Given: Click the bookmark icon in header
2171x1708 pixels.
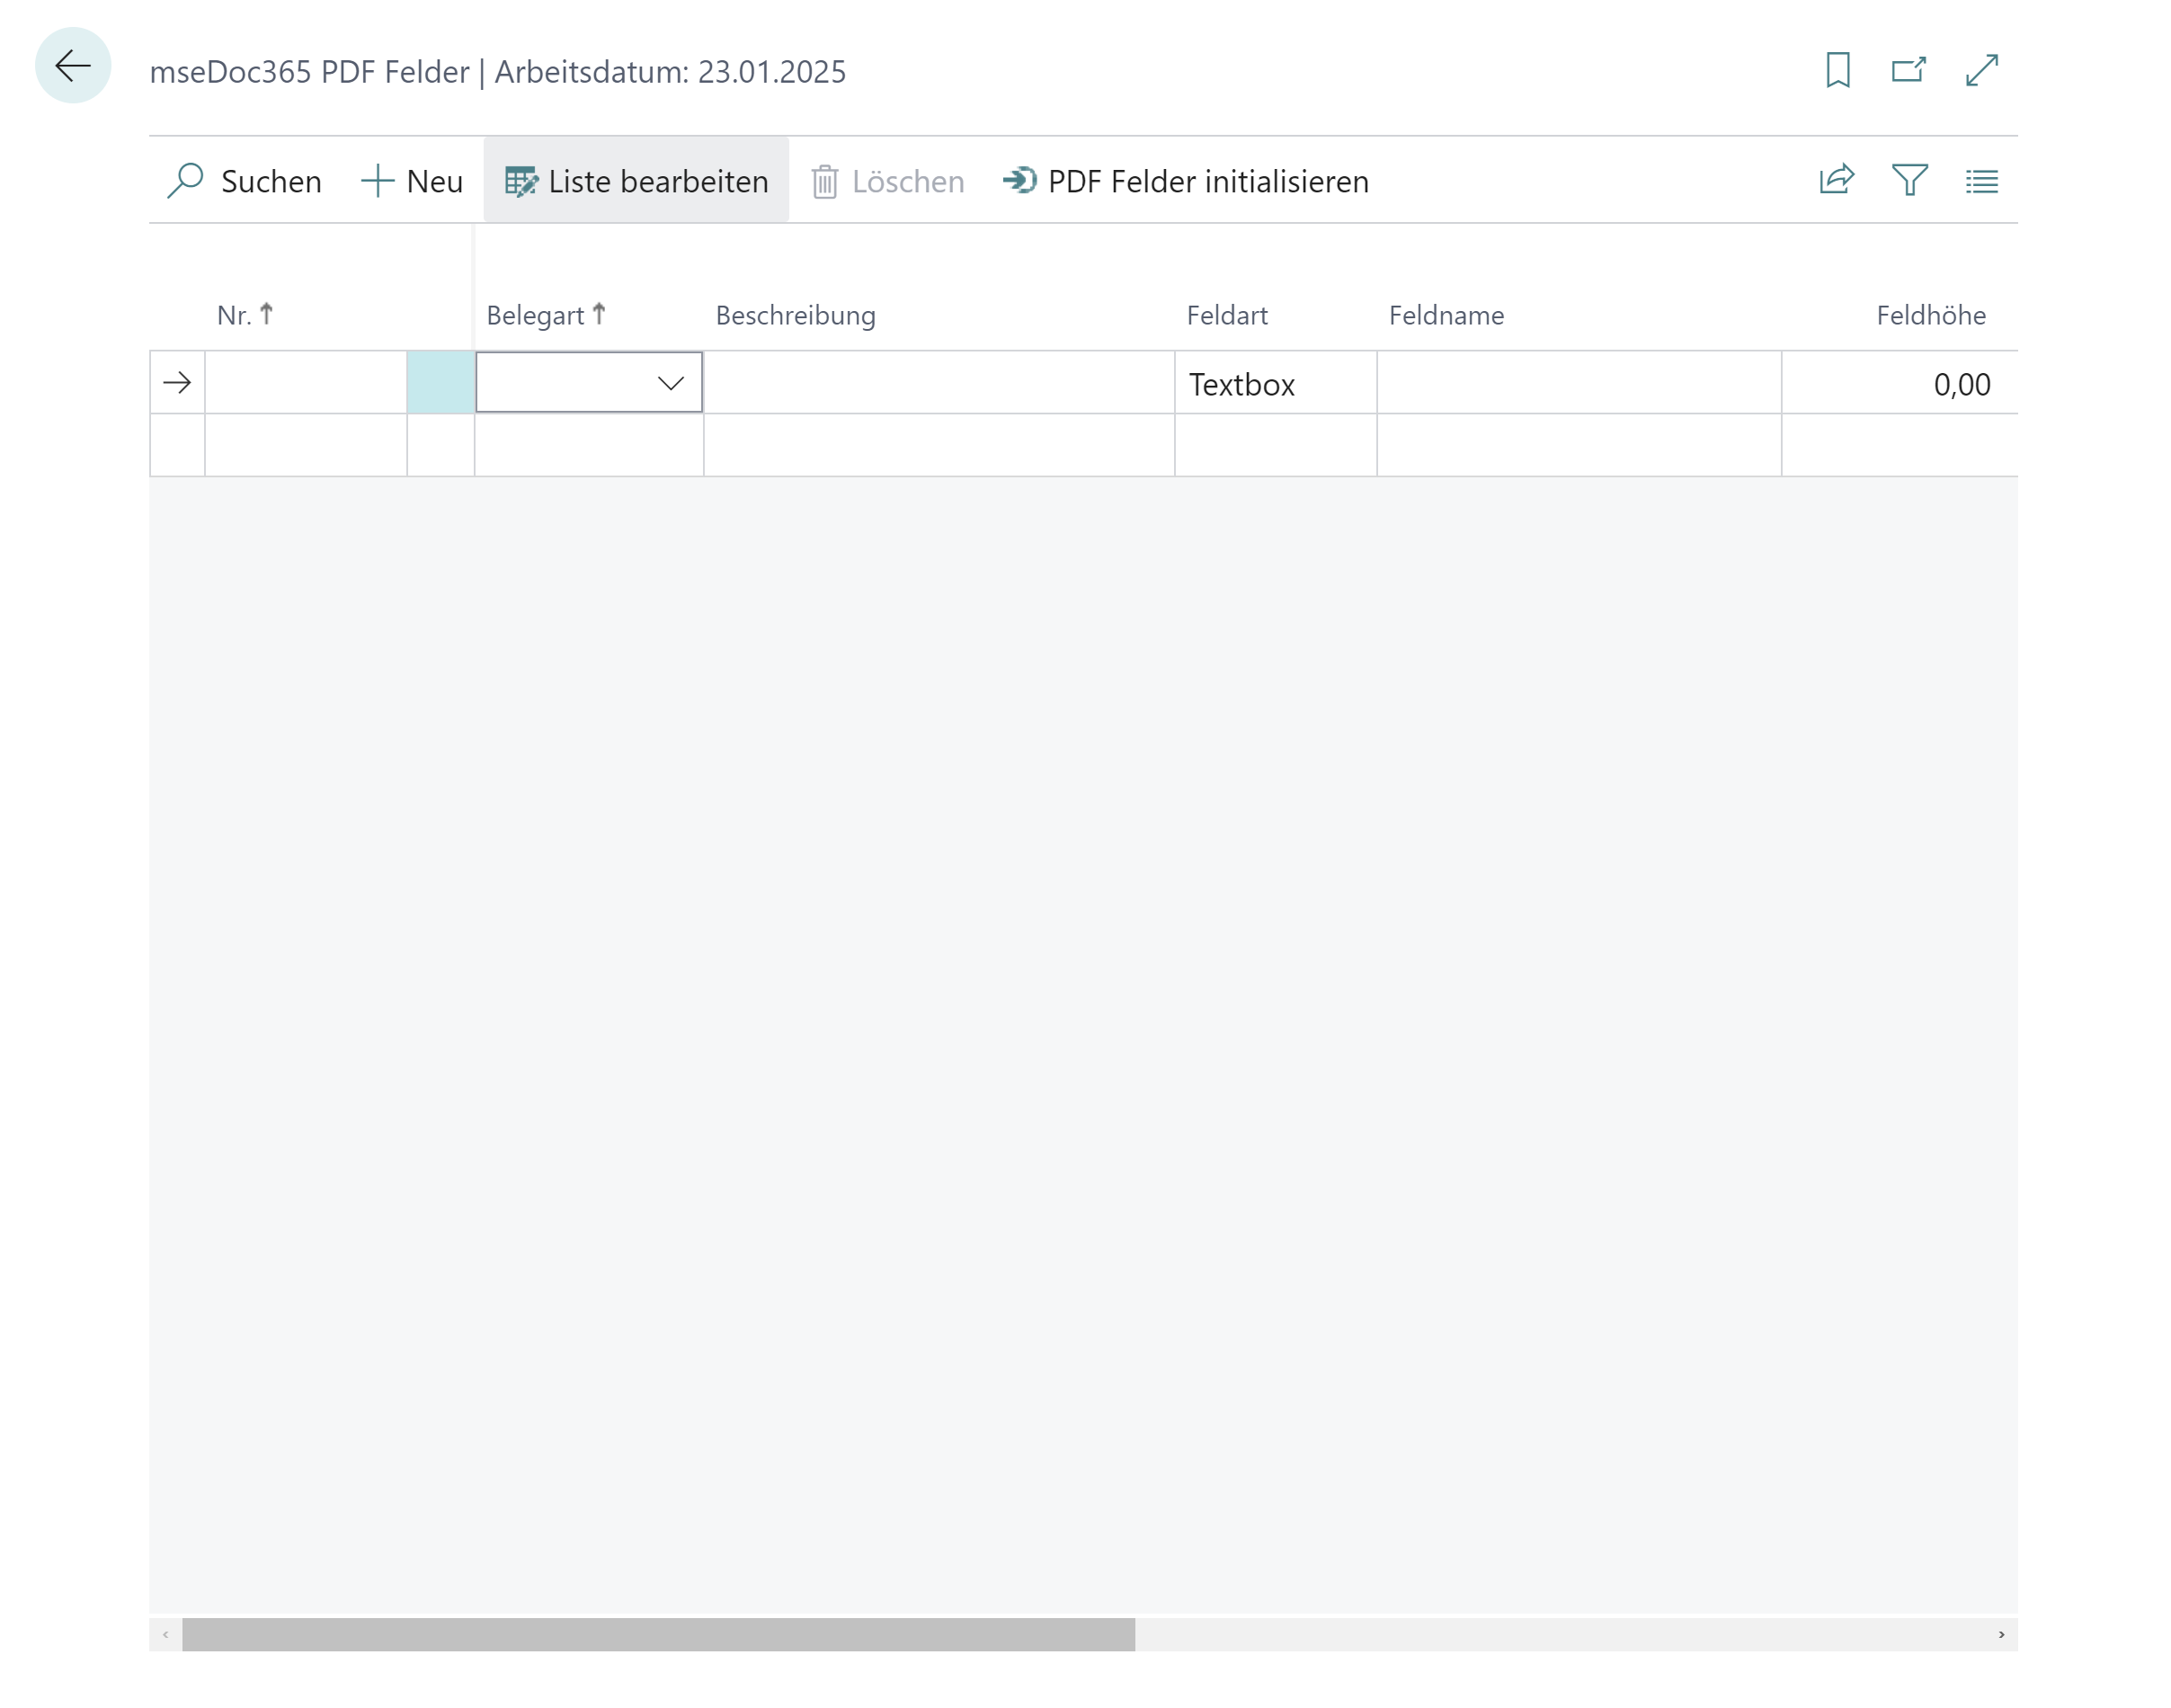Looking at the screenshot, I should 1837,70.
